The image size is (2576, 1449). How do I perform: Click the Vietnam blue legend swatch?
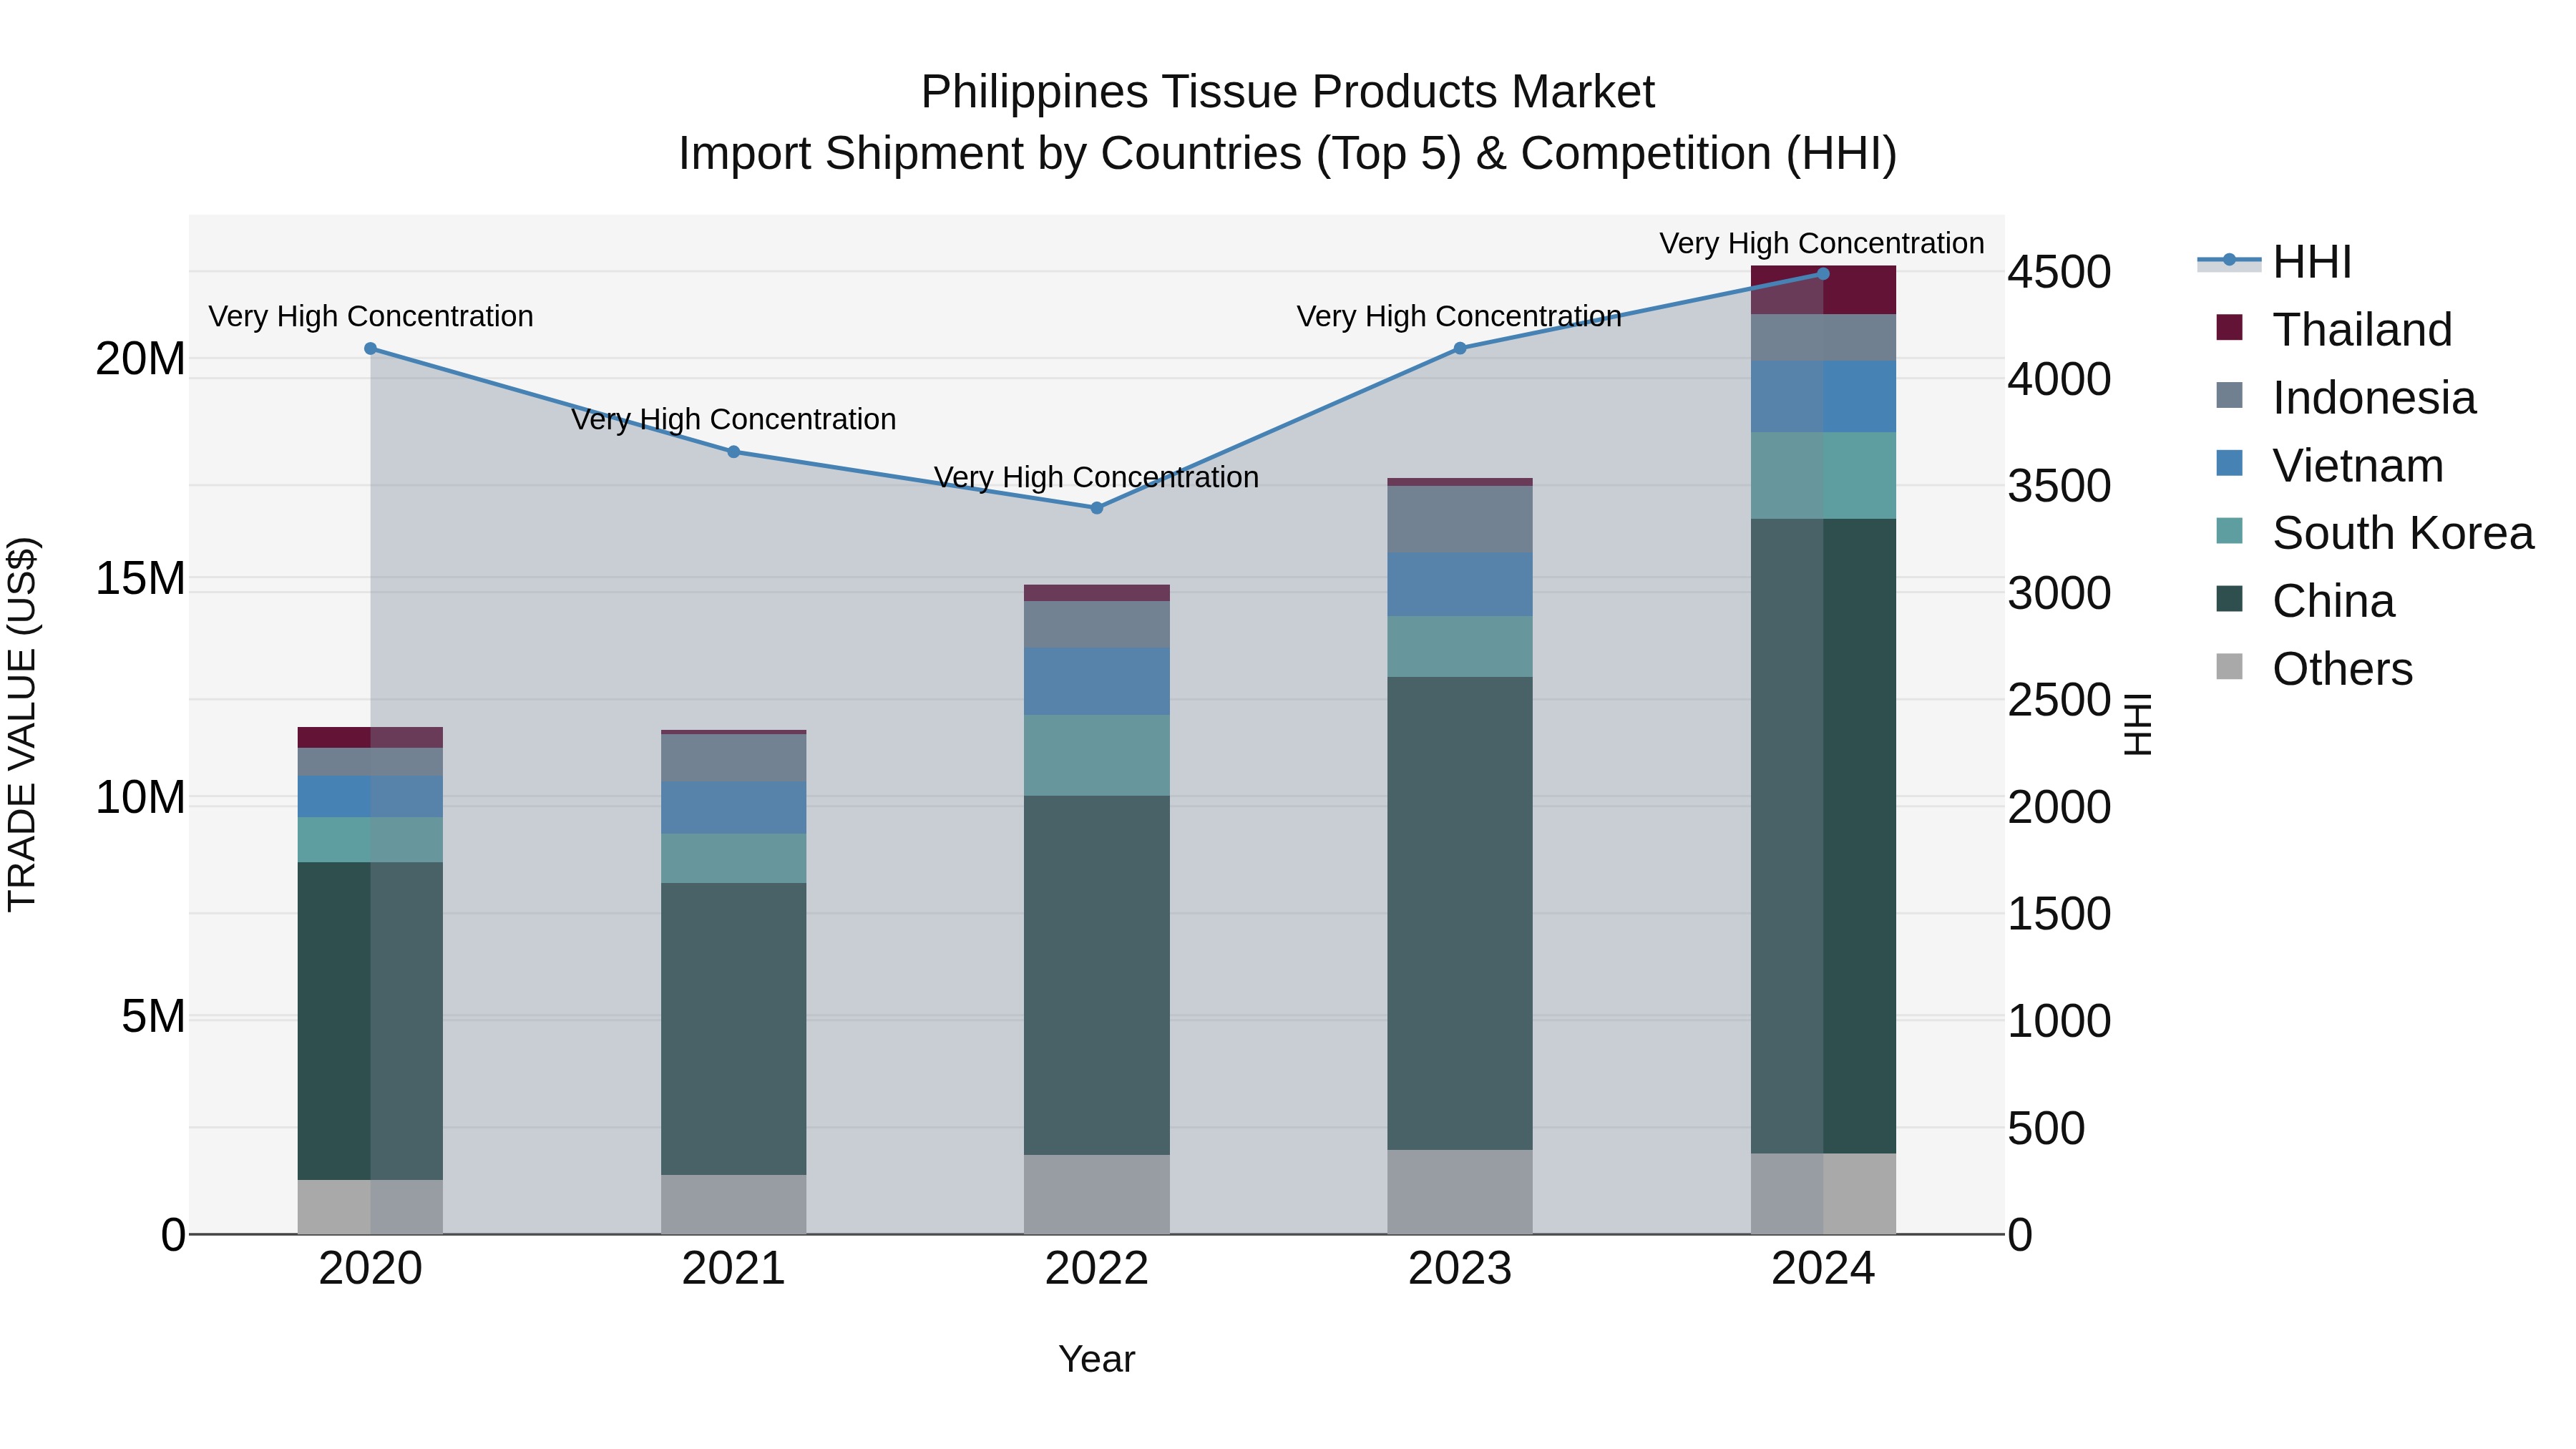(x=2229, y=463)
